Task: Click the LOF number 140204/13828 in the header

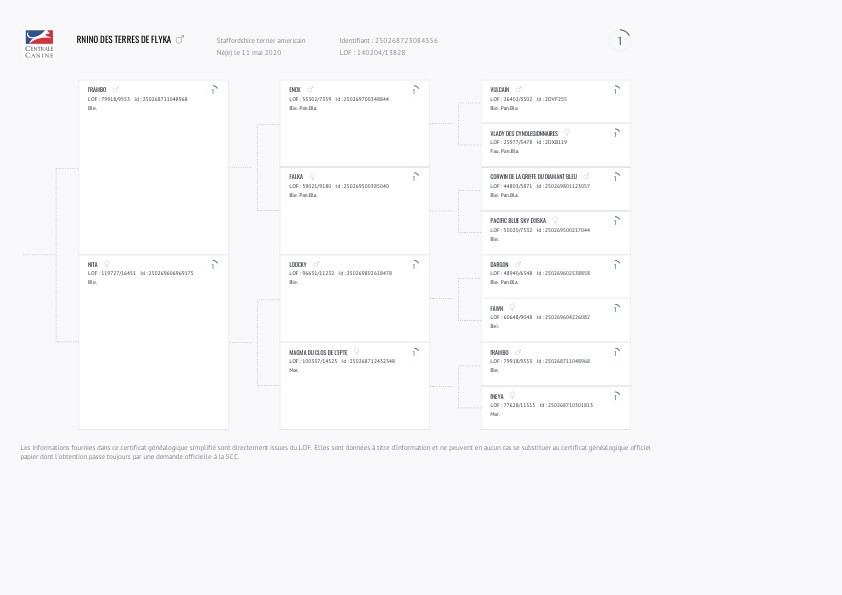Action: pyautogui.click(x=372, y=52)
